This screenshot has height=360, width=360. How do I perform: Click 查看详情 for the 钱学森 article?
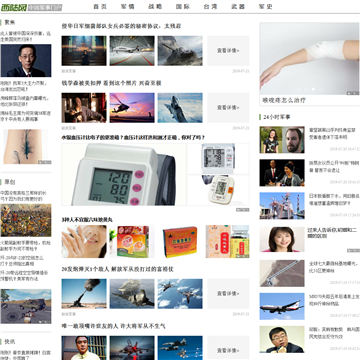pos(228,108)
